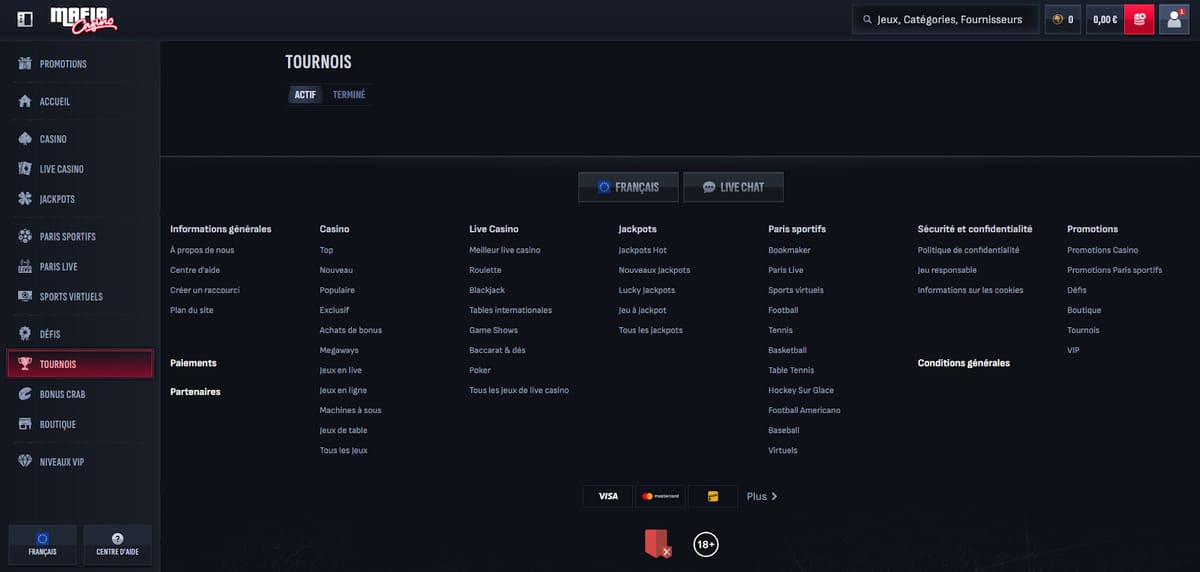Screen dimensions: 1200x572
Task: Click the games search field
Action: [945, 19]
